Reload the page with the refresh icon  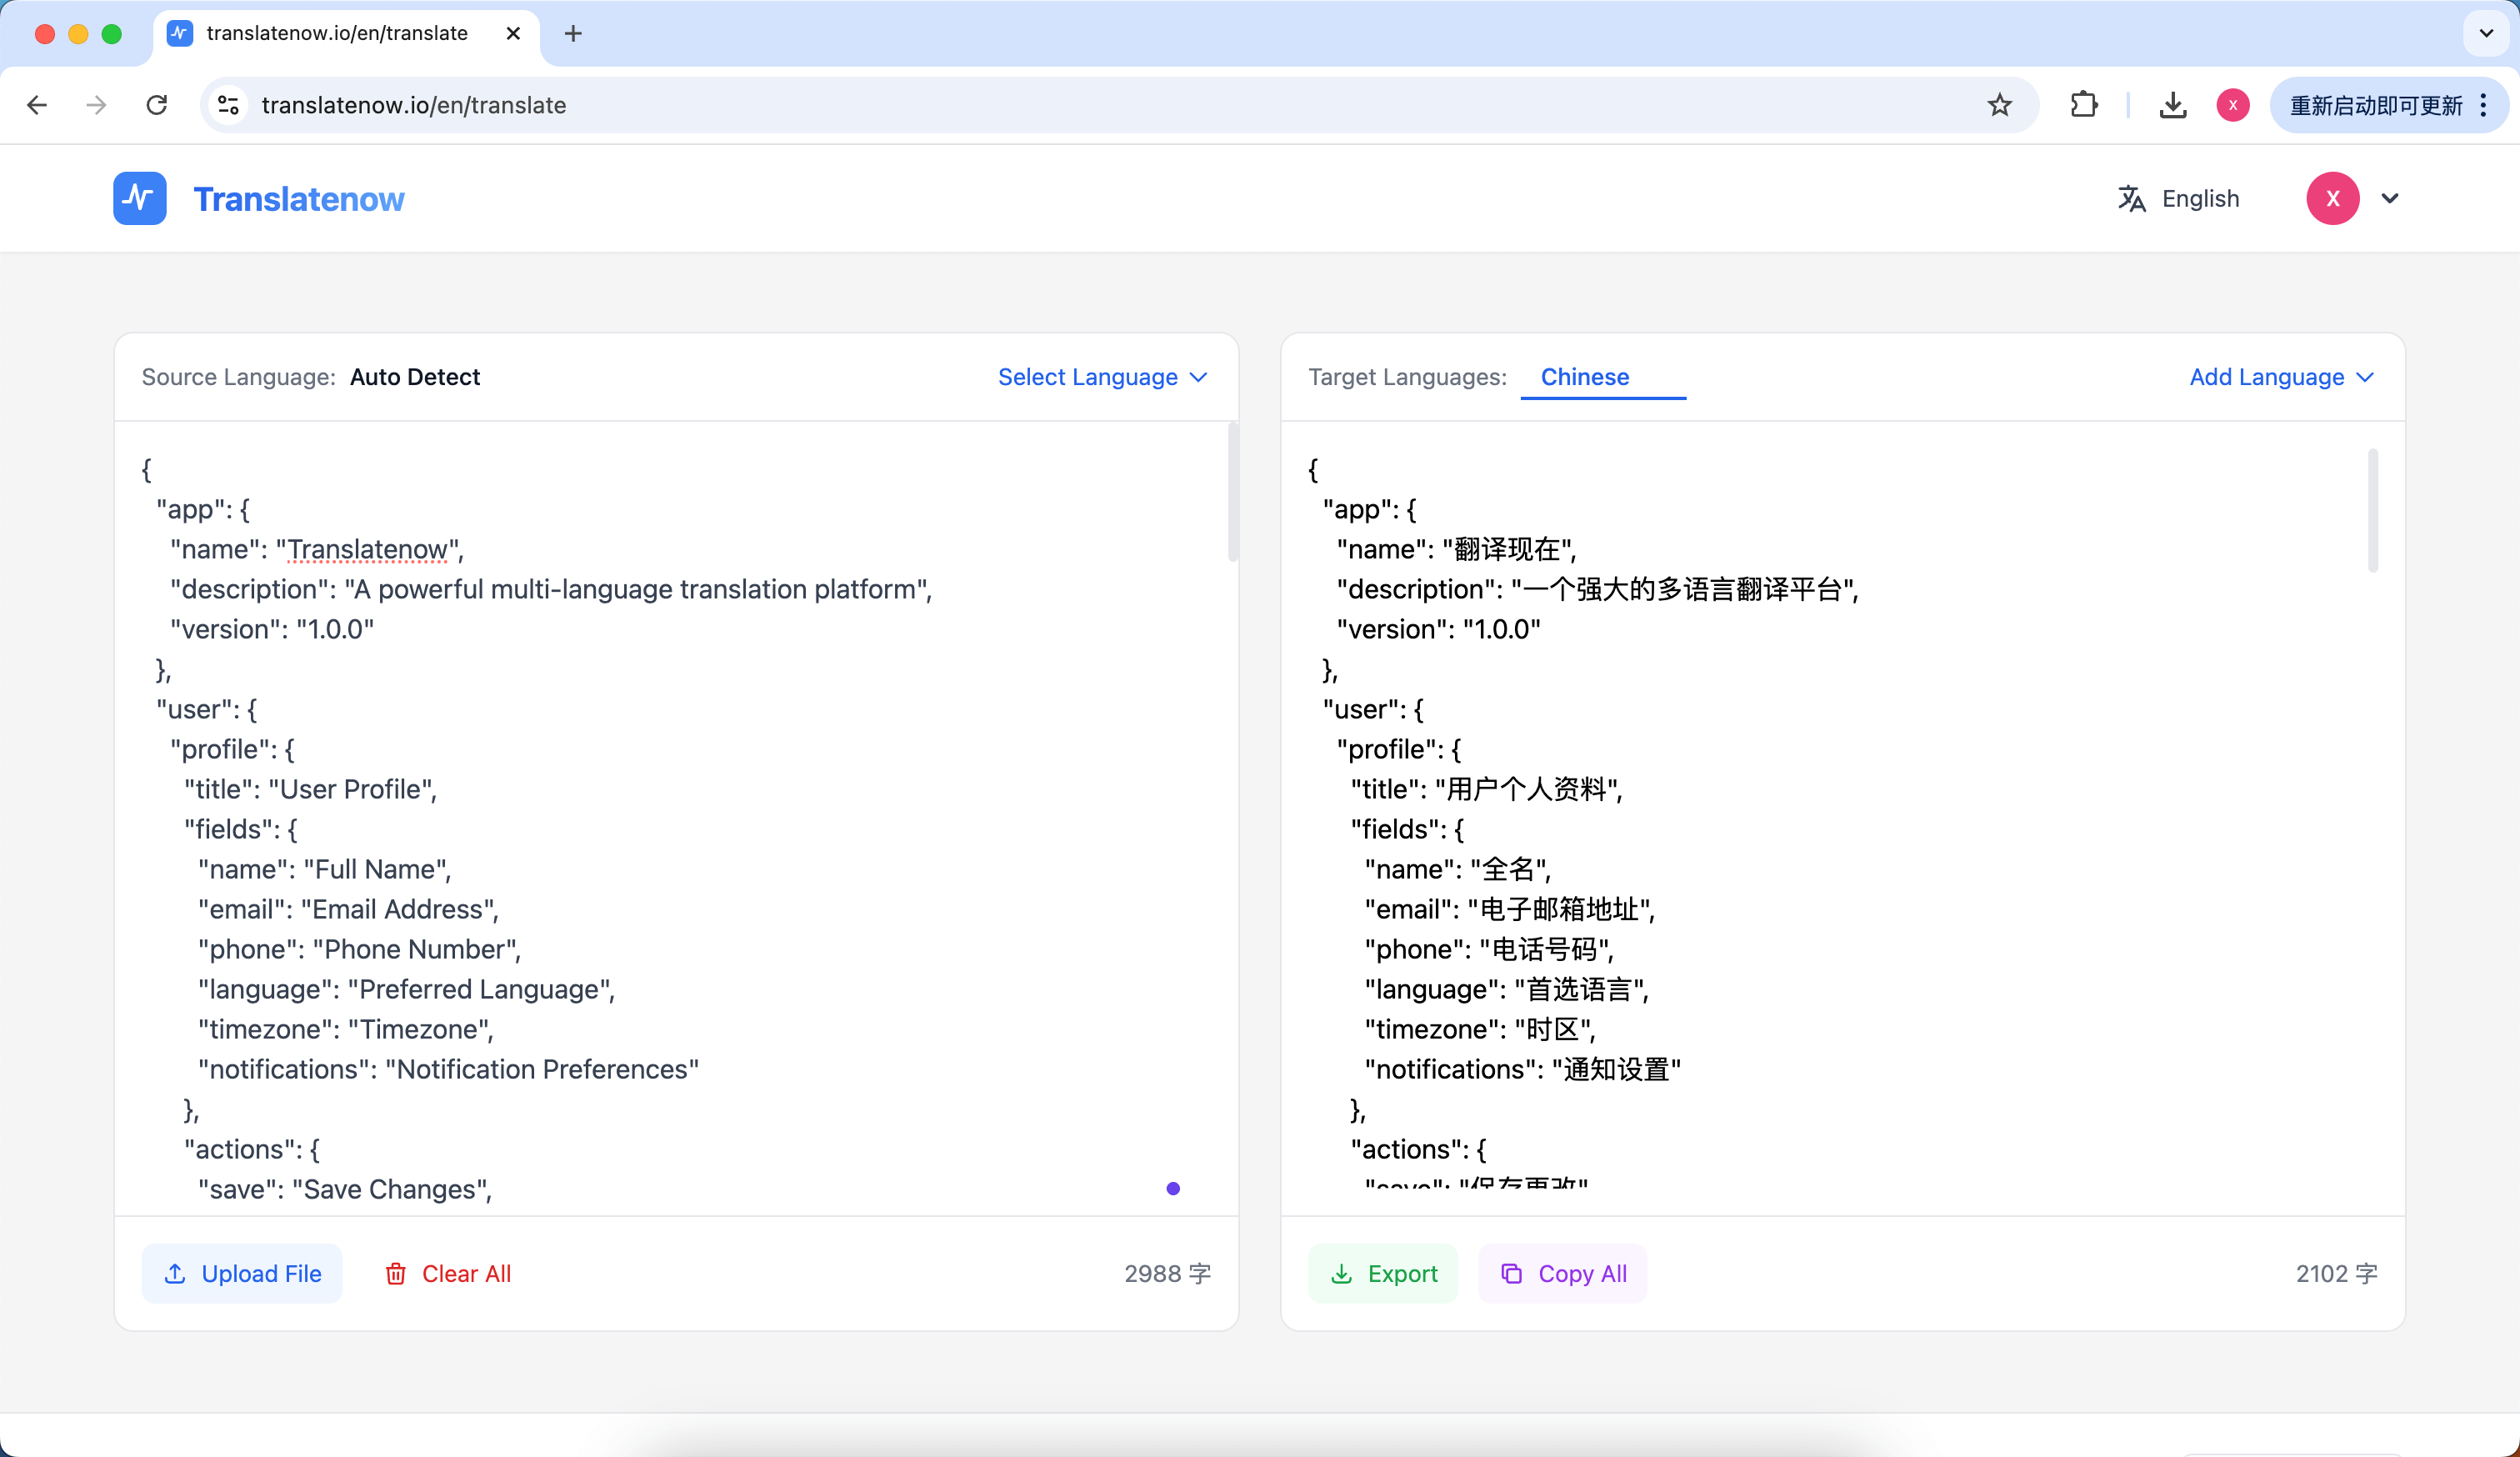[x=156, y=105]
